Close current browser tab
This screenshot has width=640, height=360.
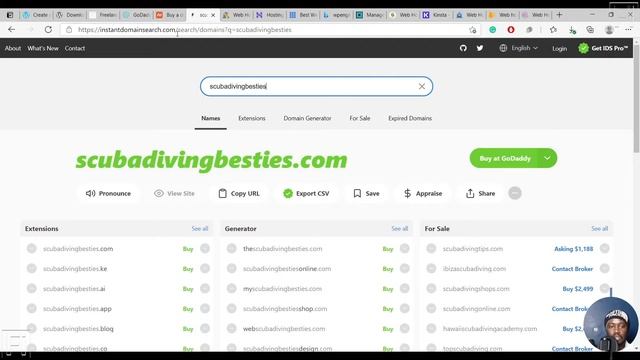pyautogui.click(x=213, y=15)
